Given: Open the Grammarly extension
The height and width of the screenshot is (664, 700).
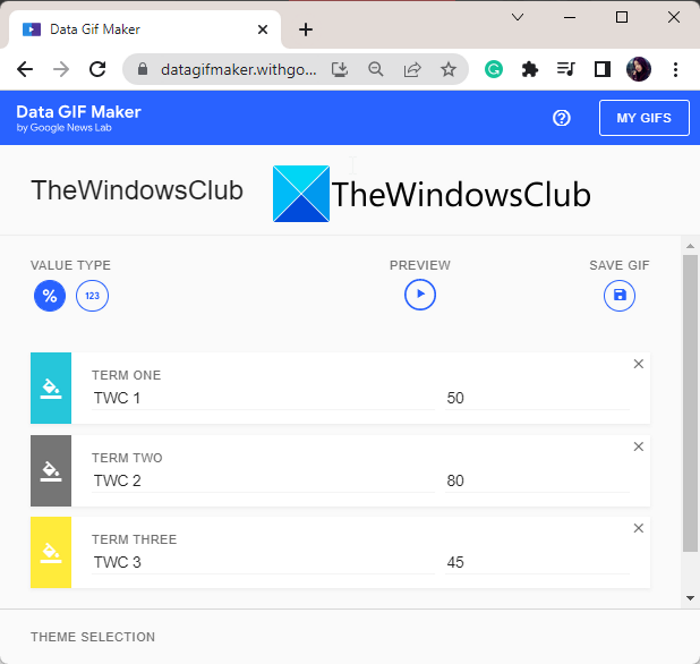Looking at the screenshot, I should (x=494, y=69).
